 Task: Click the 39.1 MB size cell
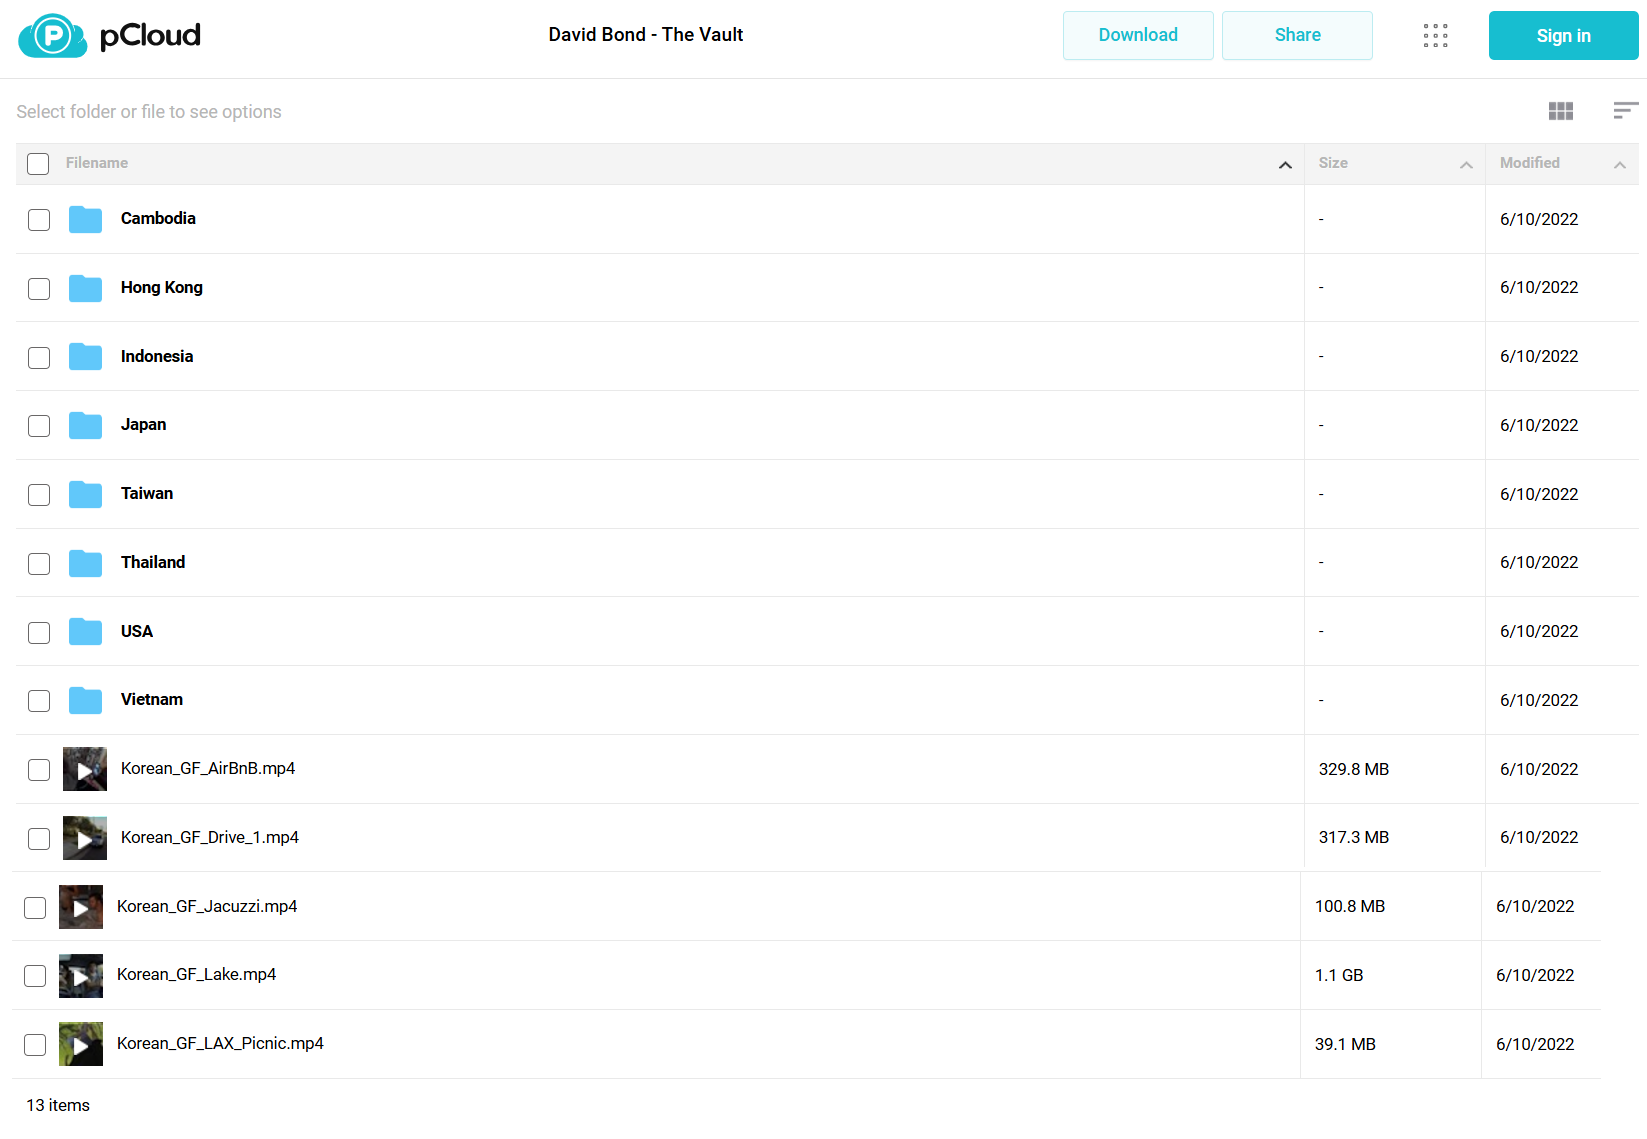tap(1345, 1044)
